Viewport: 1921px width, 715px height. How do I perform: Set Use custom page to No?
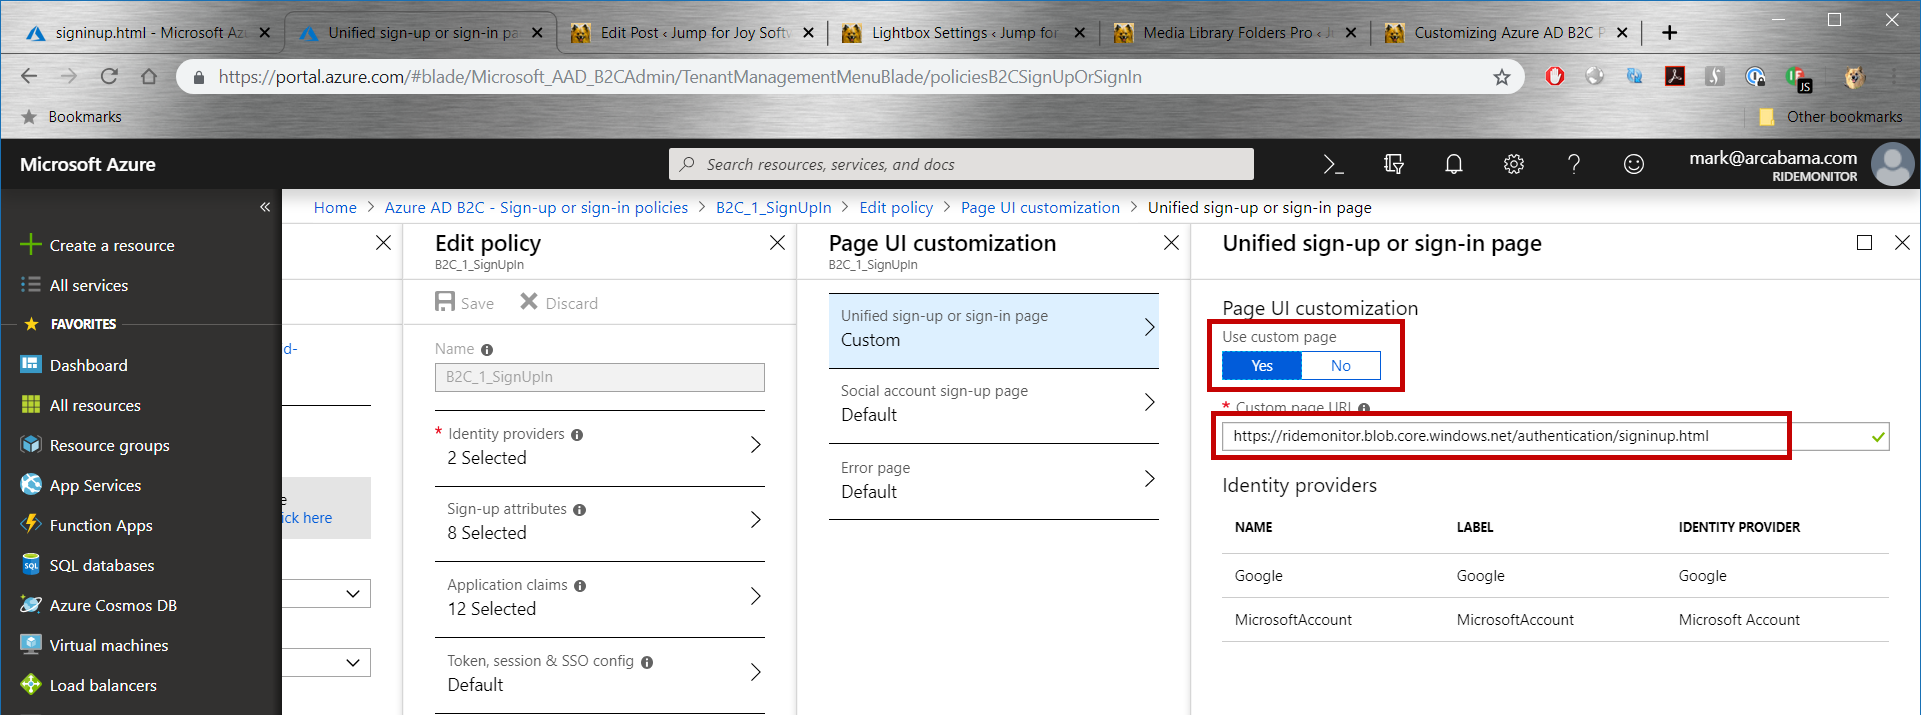pos(1341,366)
